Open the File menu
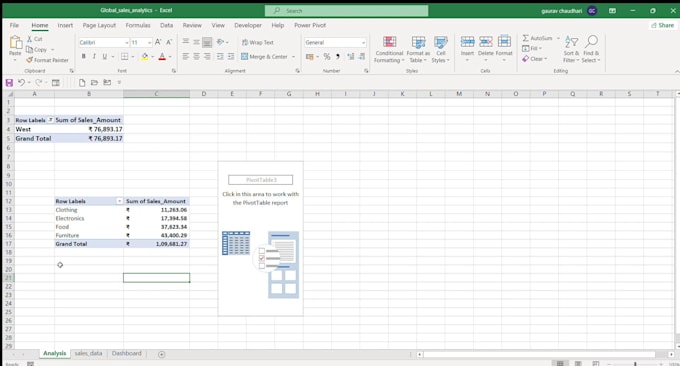 click(x=14, y=25)
